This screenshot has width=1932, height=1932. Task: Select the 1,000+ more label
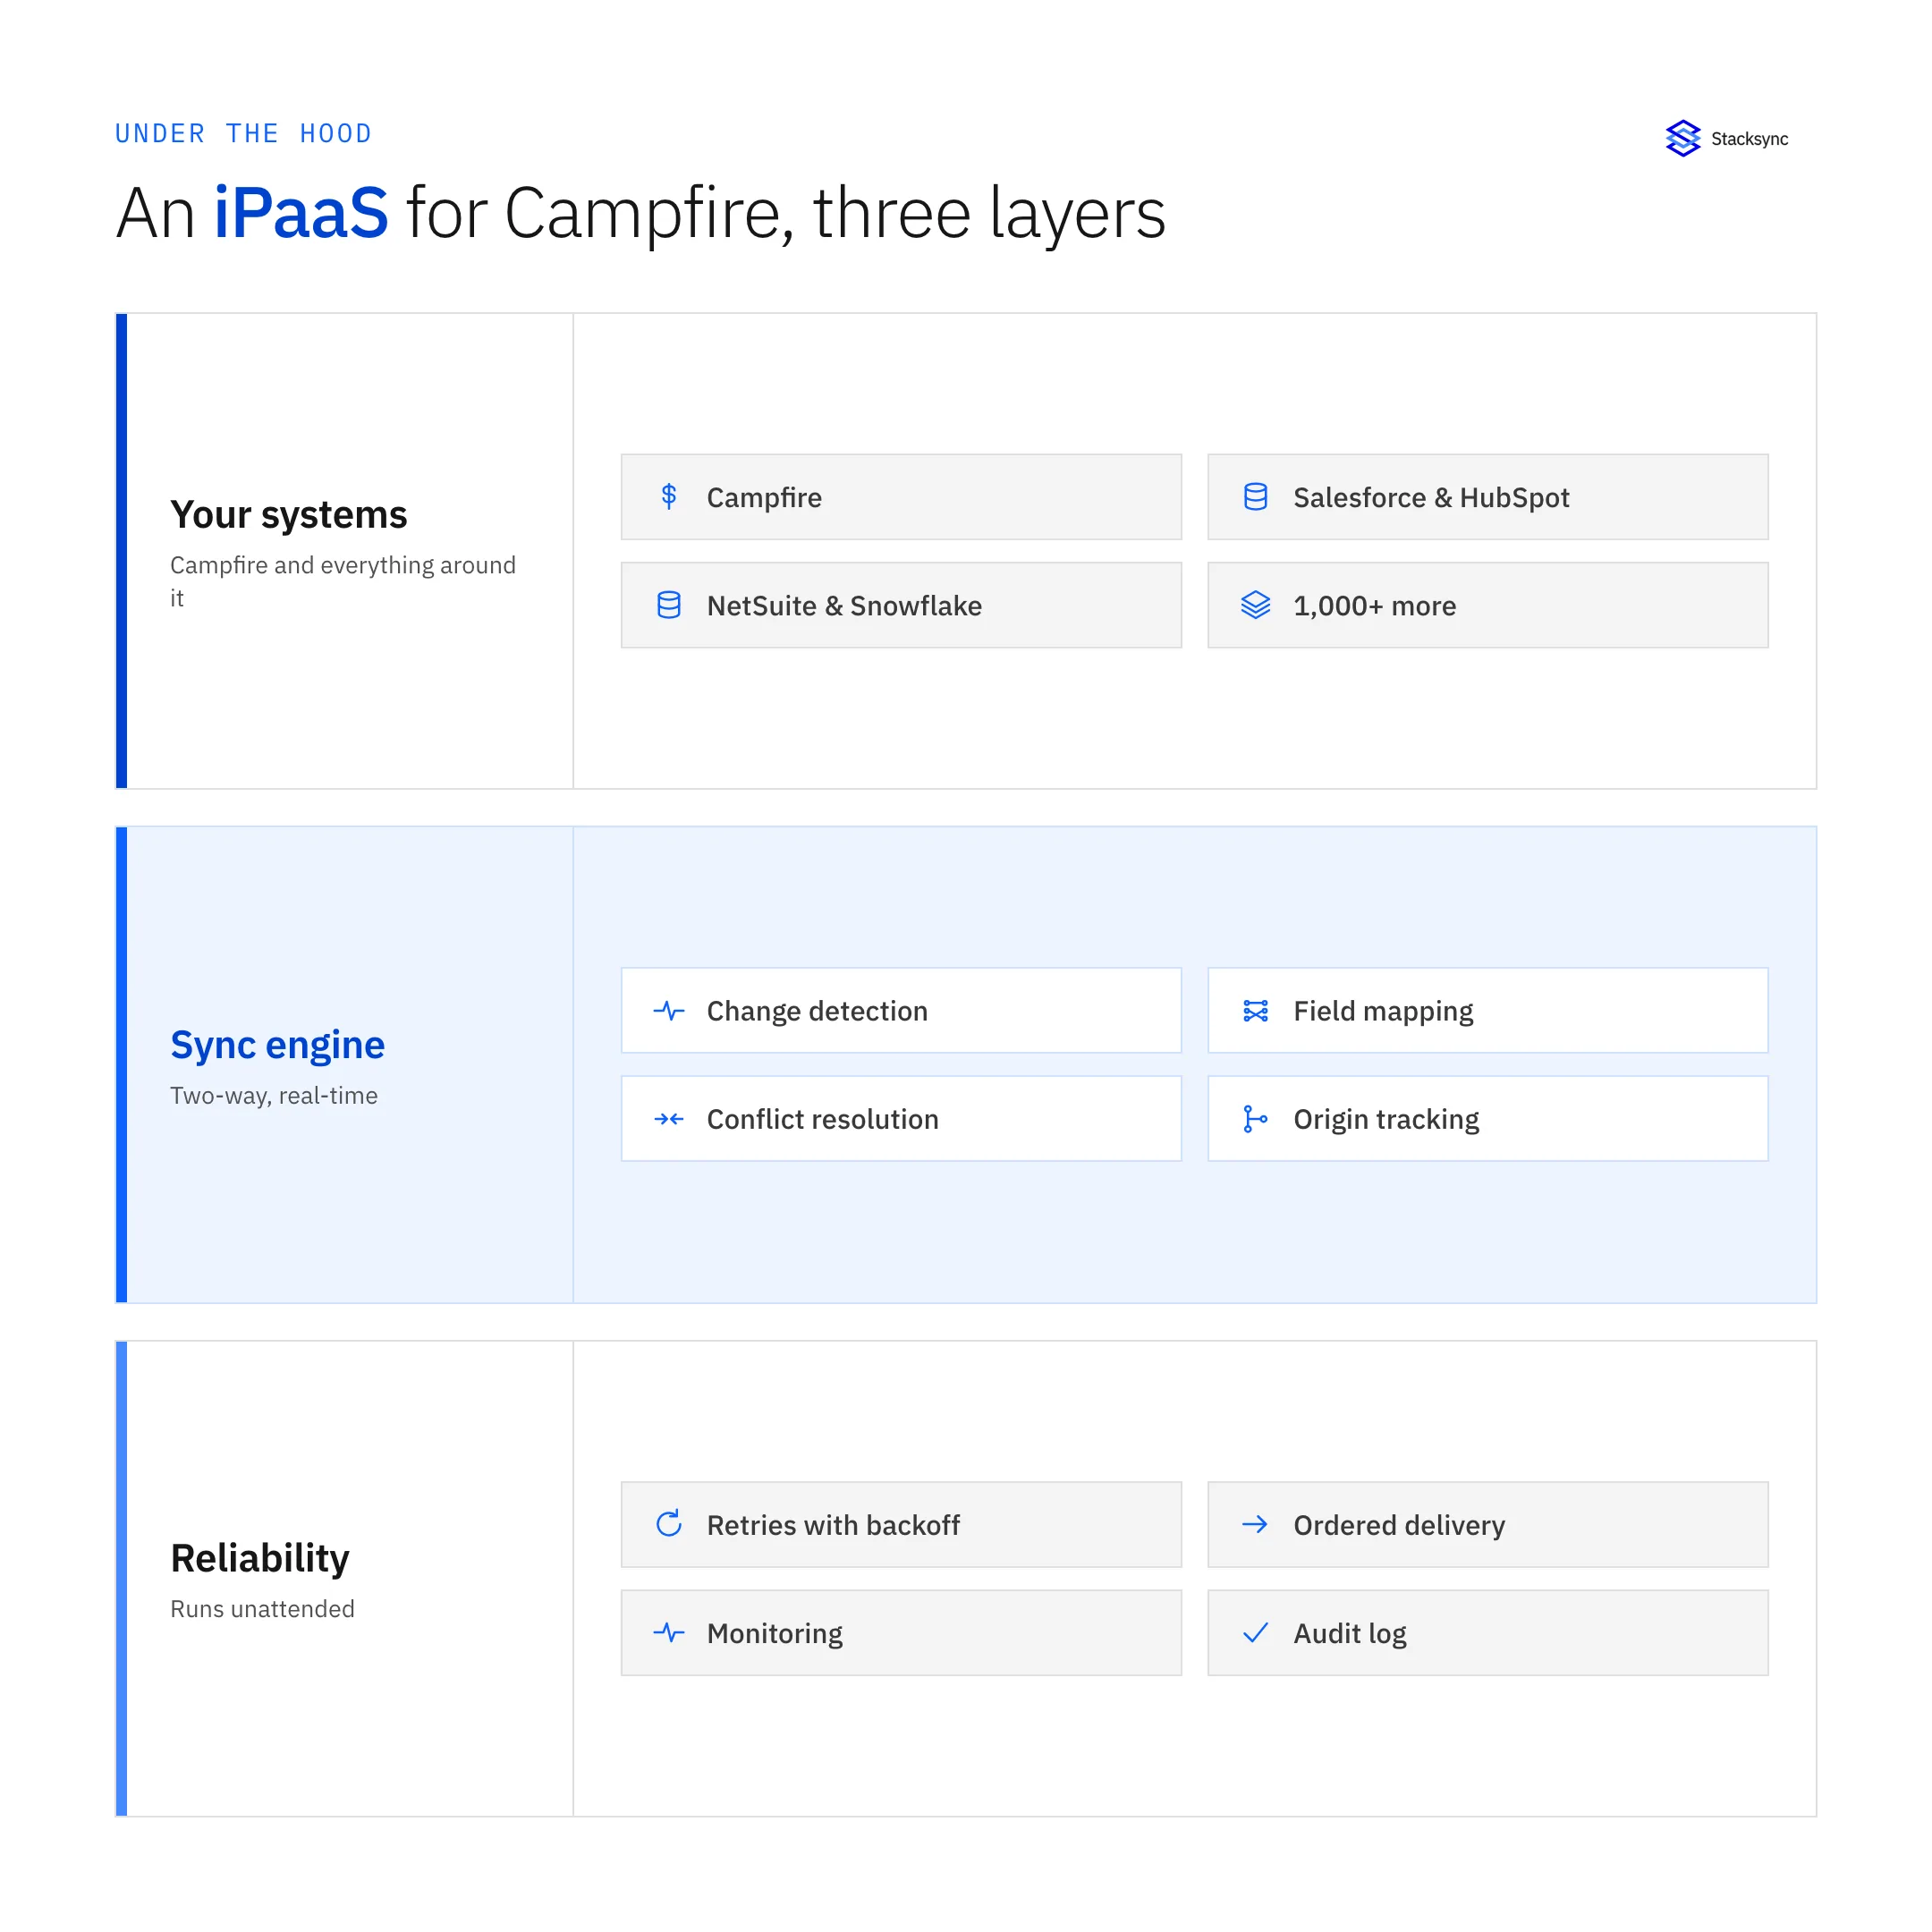(1374, 605)
